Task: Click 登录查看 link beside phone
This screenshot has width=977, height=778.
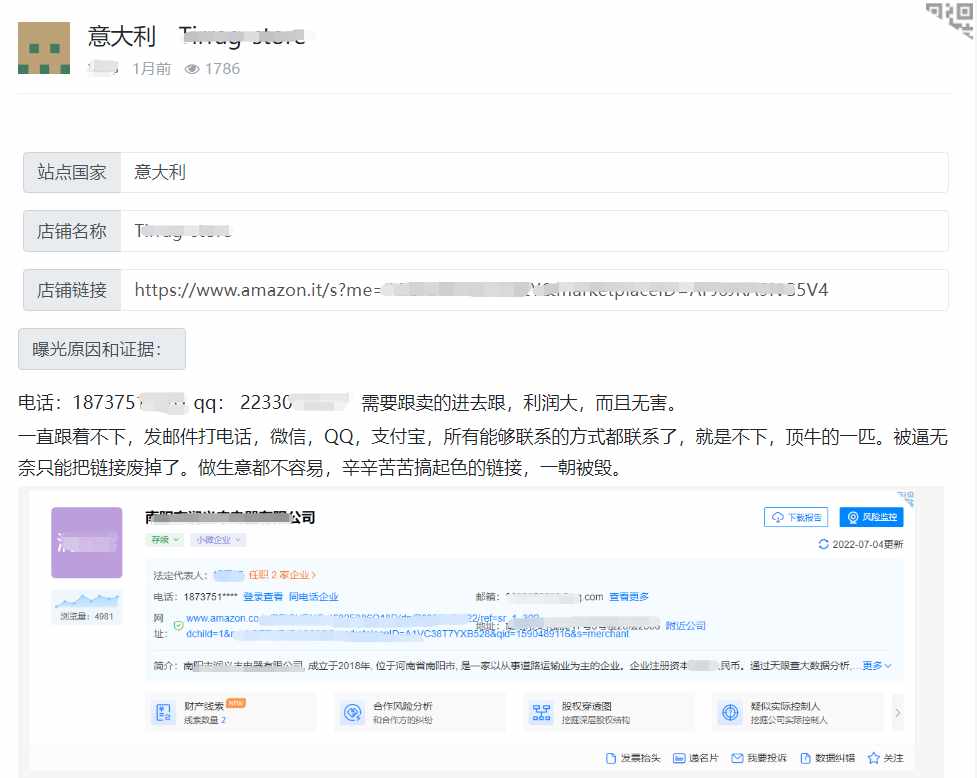Action: (262, 597)
